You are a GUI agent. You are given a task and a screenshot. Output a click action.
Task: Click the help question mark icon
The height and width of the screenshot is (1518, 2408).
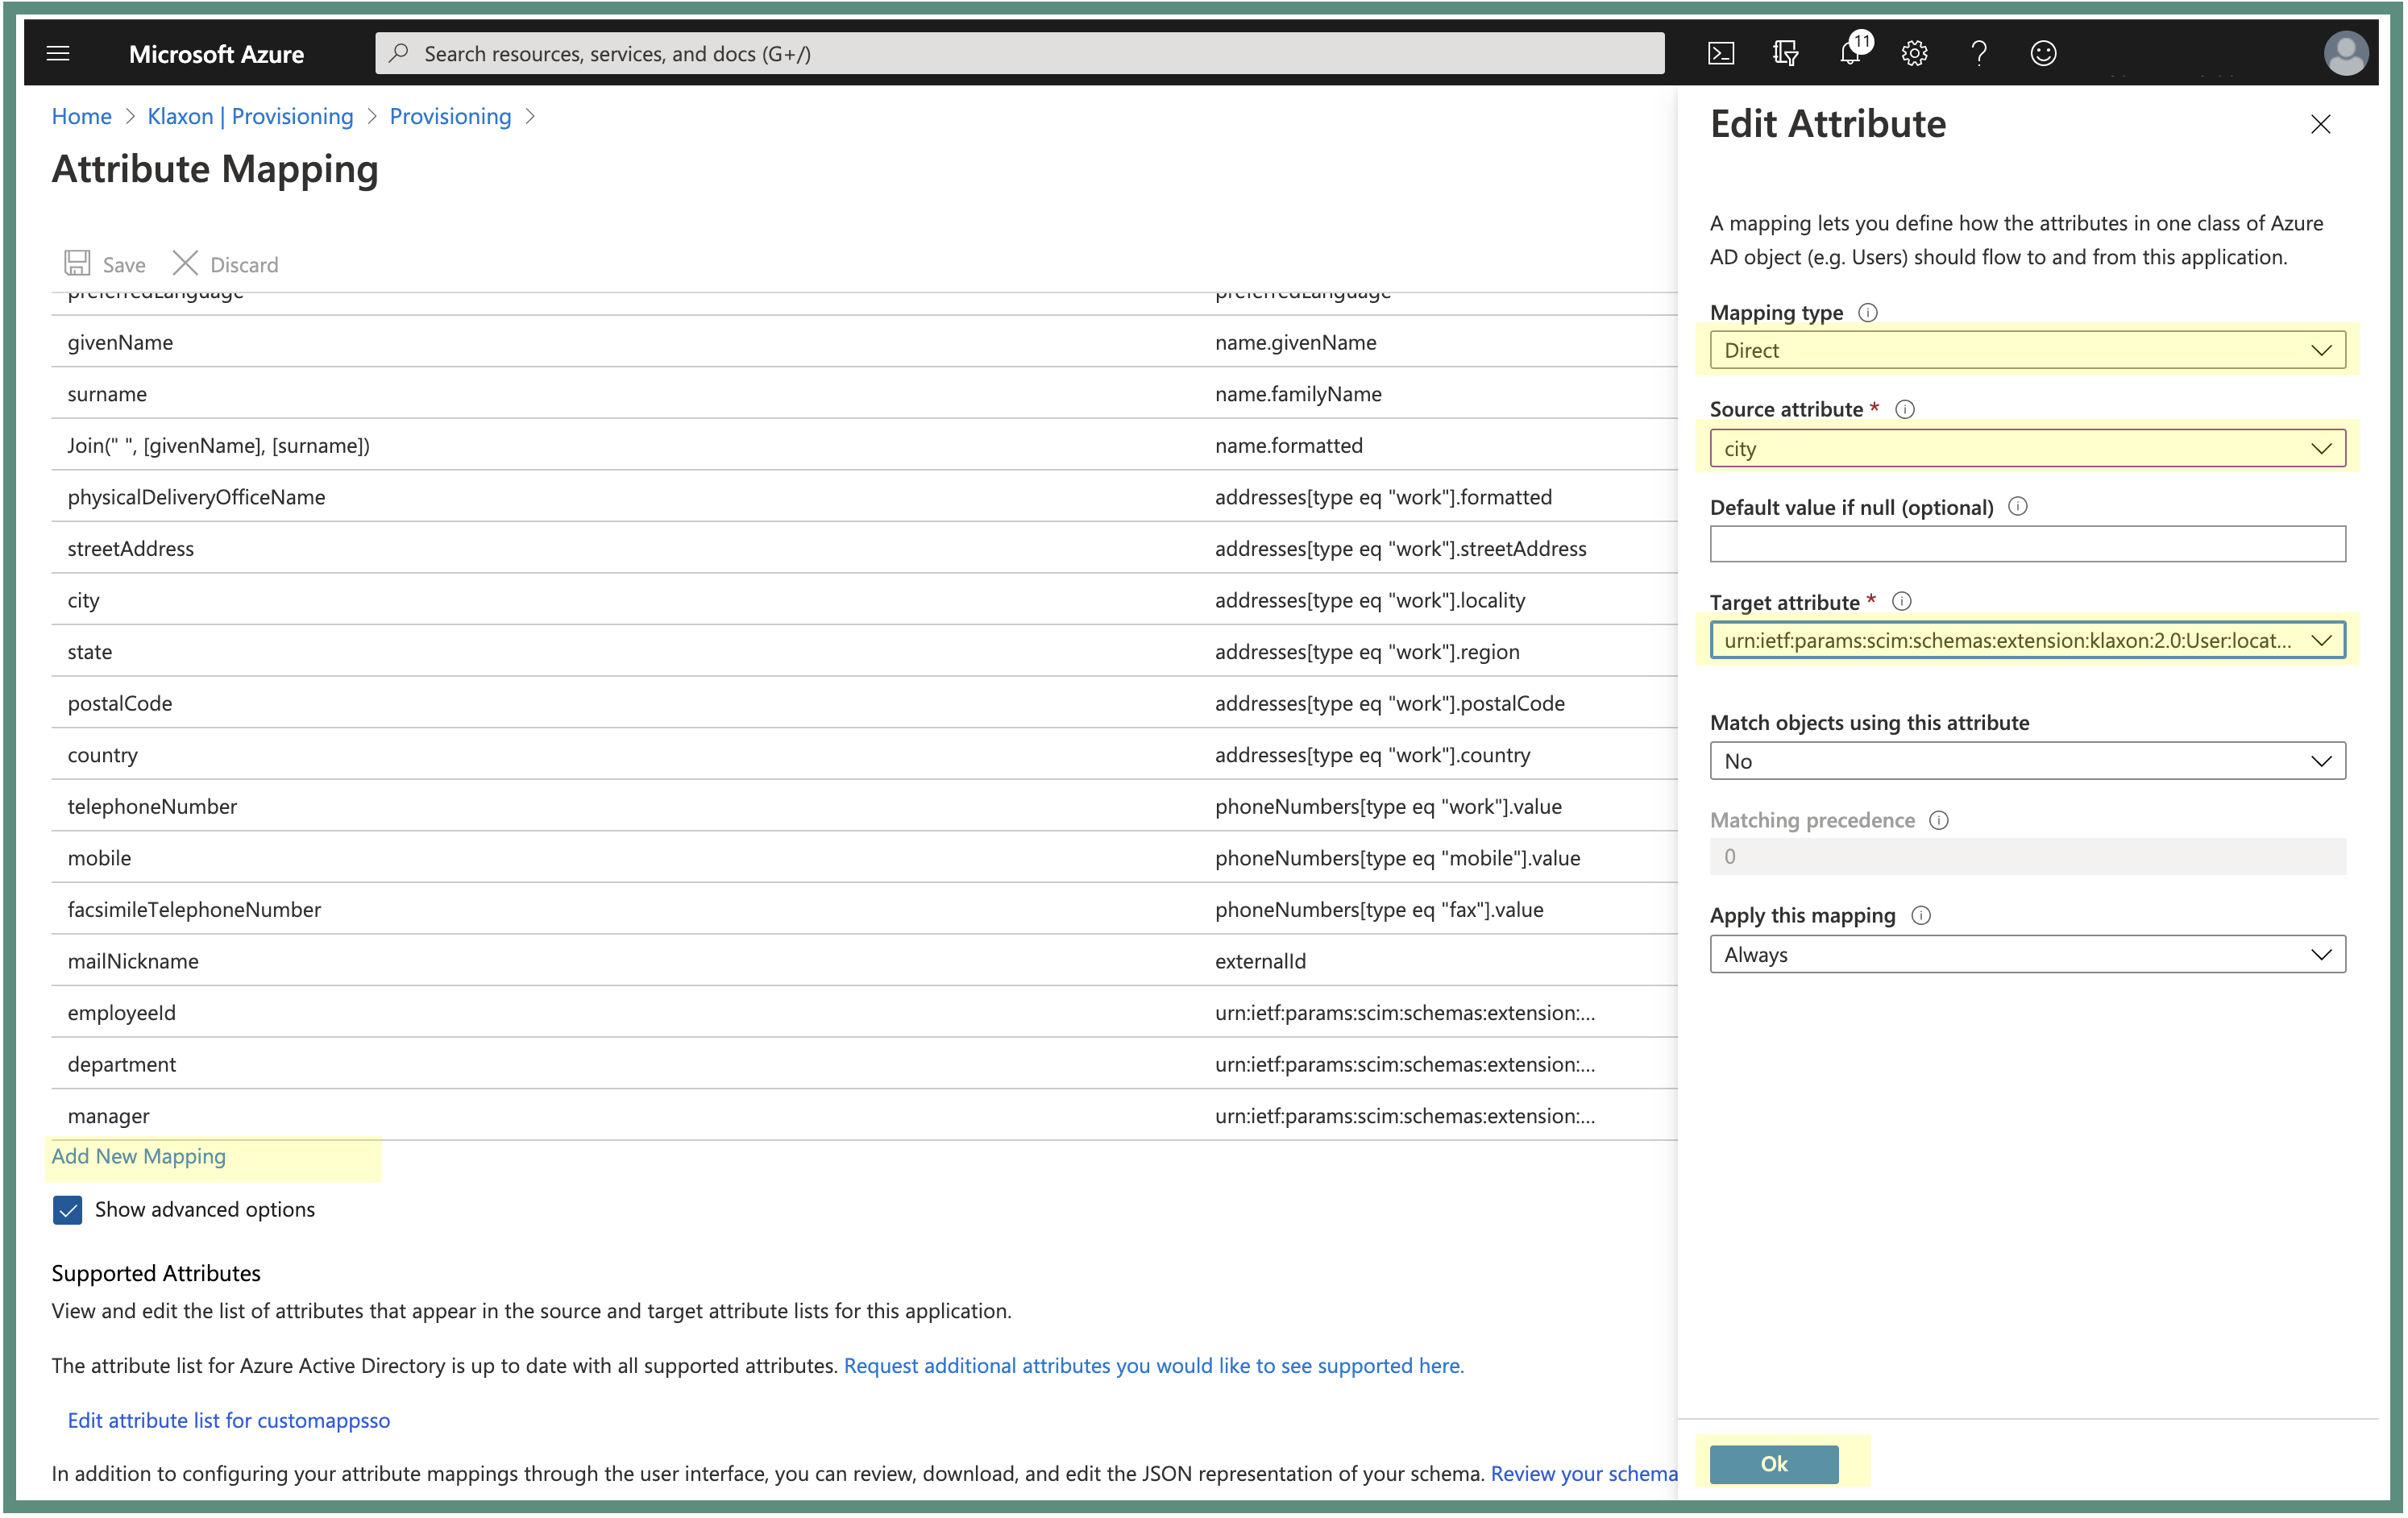[x=1978, y=53]
